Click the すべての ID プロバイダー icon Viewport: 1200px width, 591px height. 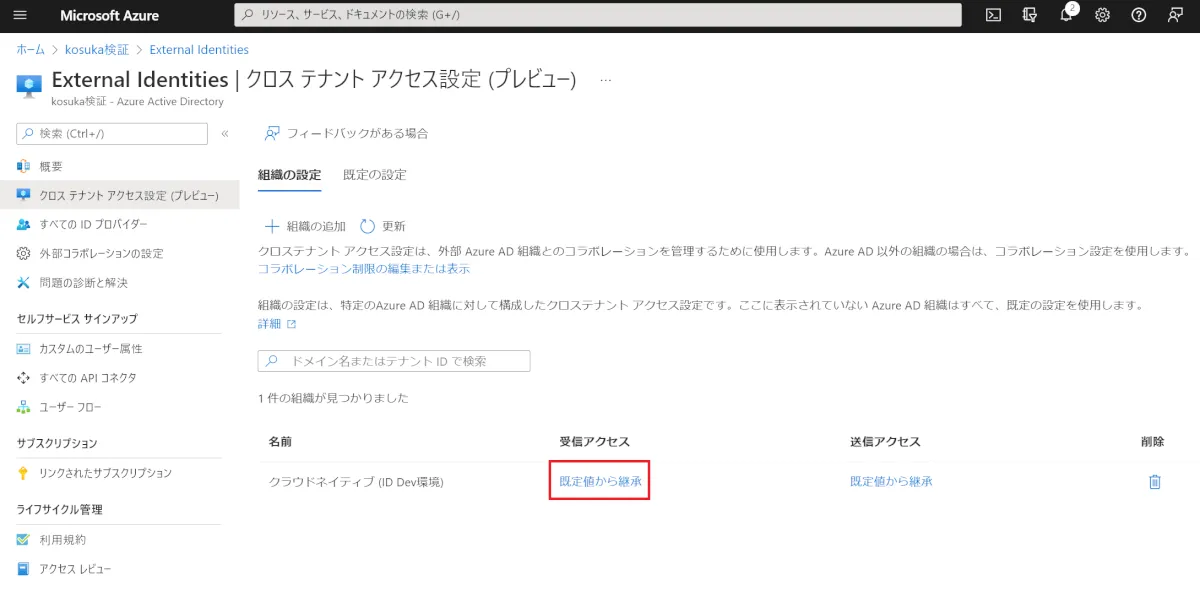24,224
